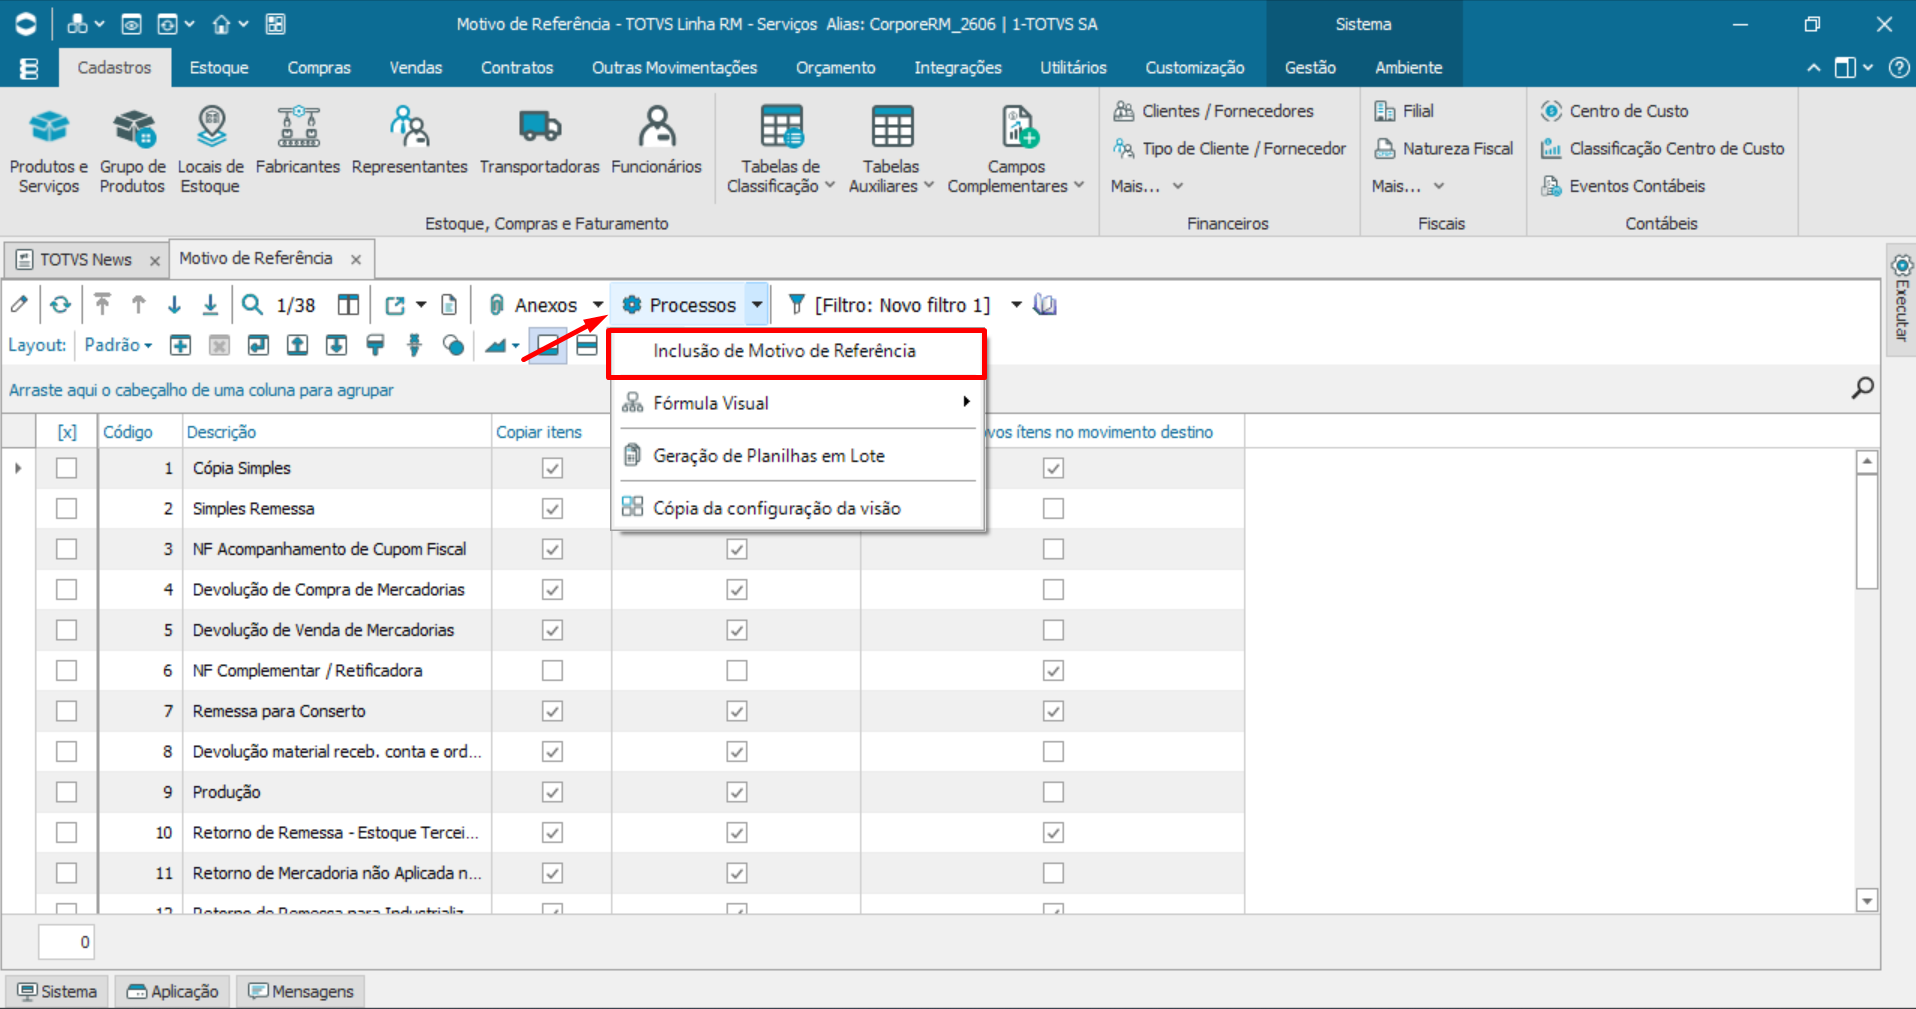Go to next record arrow
The height and width of the screenshot is (1009, 1916).
(x=174, y=304)
